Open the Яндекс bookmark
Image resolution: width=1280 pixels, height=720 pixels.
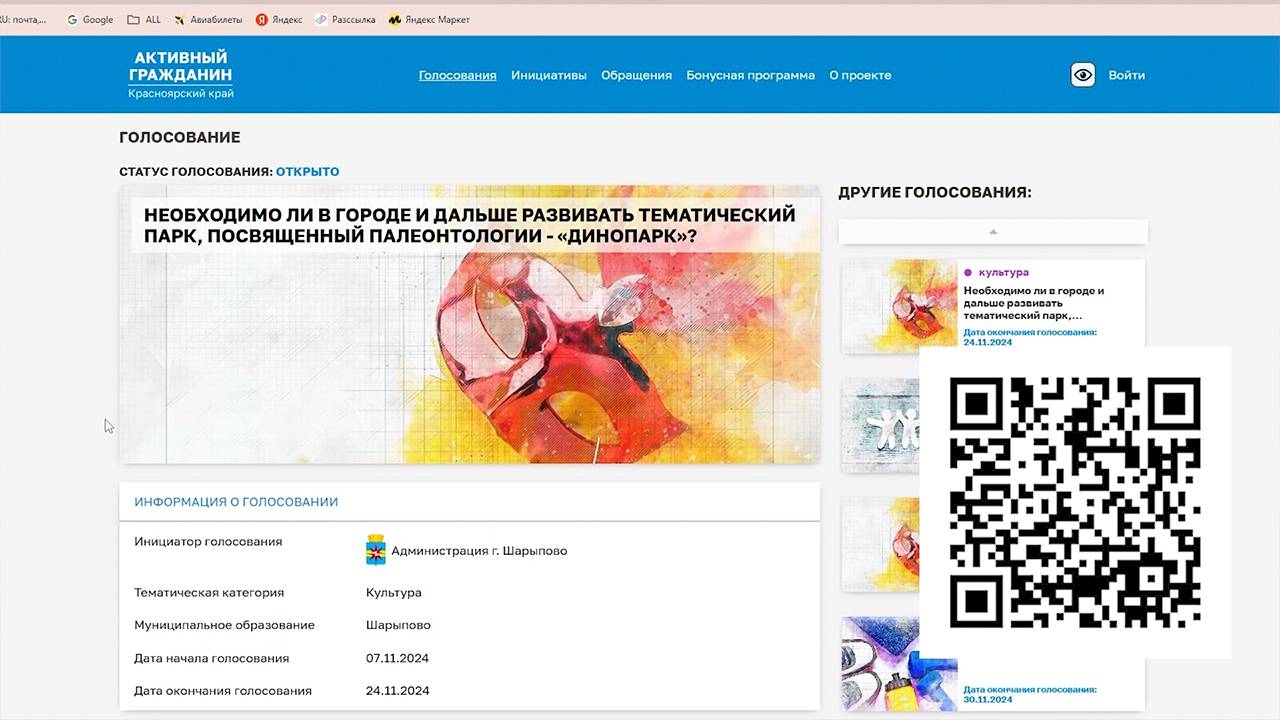[279, 19]
